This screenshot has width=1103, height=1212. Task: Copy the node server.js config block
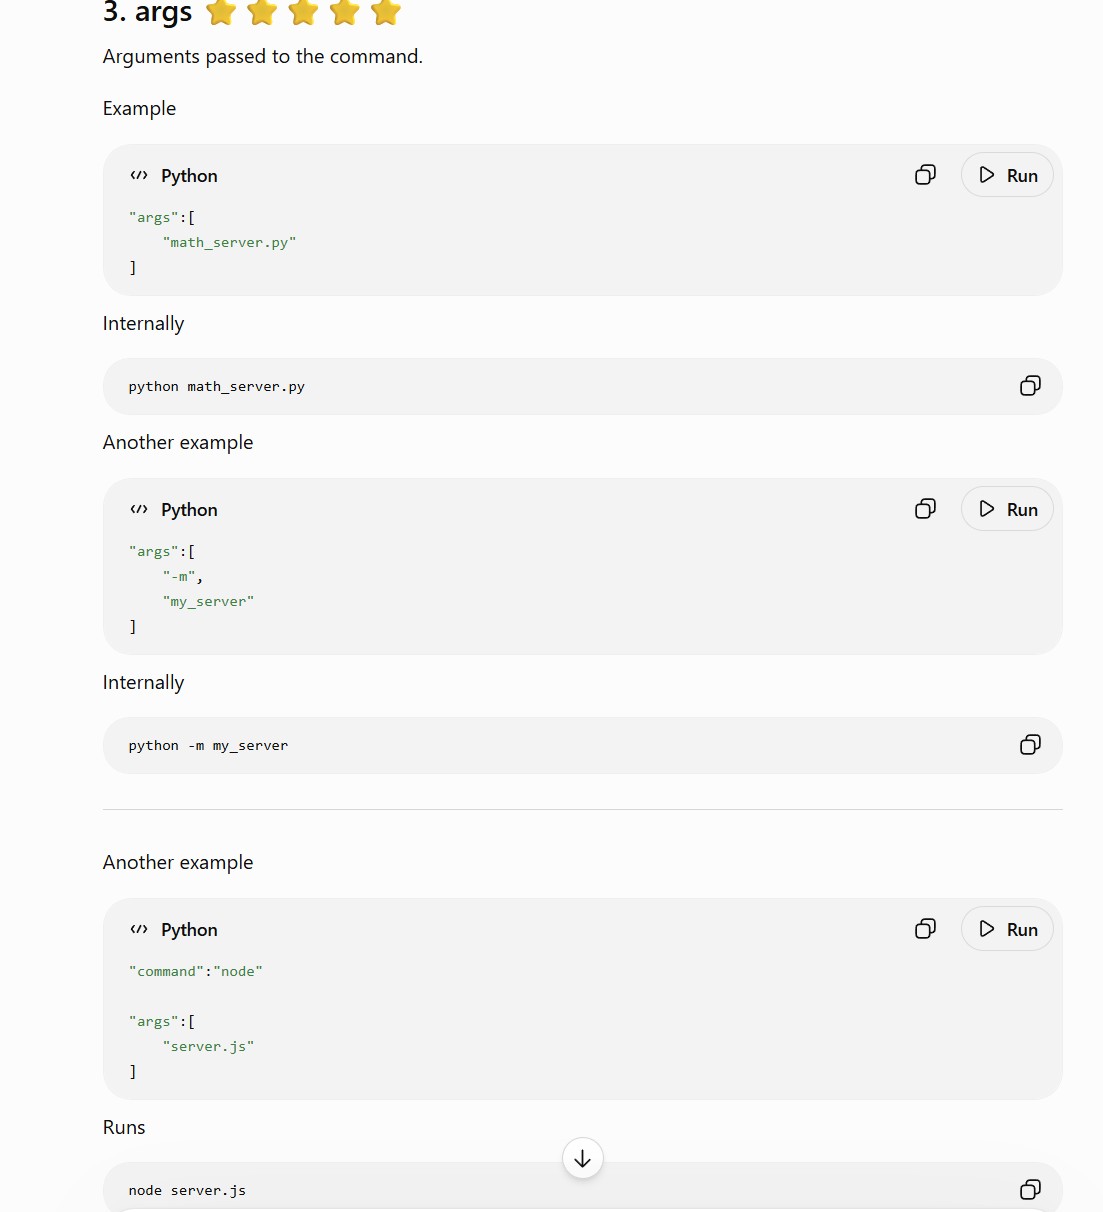(x=926, y=929)
